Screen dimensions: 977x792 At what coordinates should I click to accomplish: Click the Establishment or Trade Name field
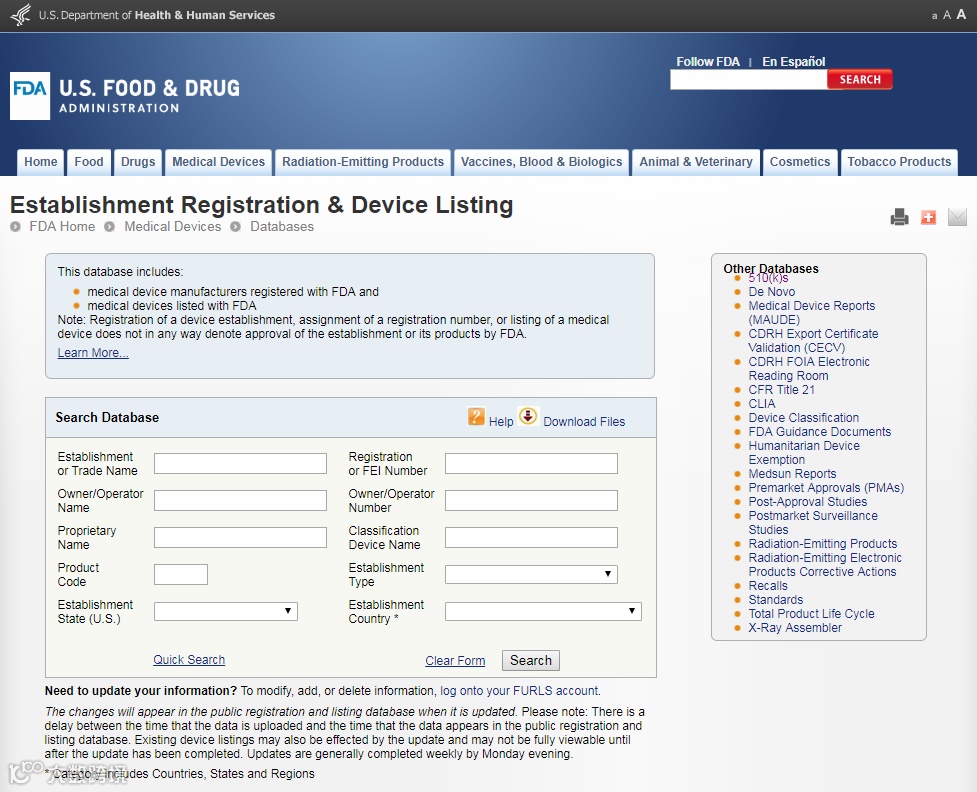pos(240,464)
